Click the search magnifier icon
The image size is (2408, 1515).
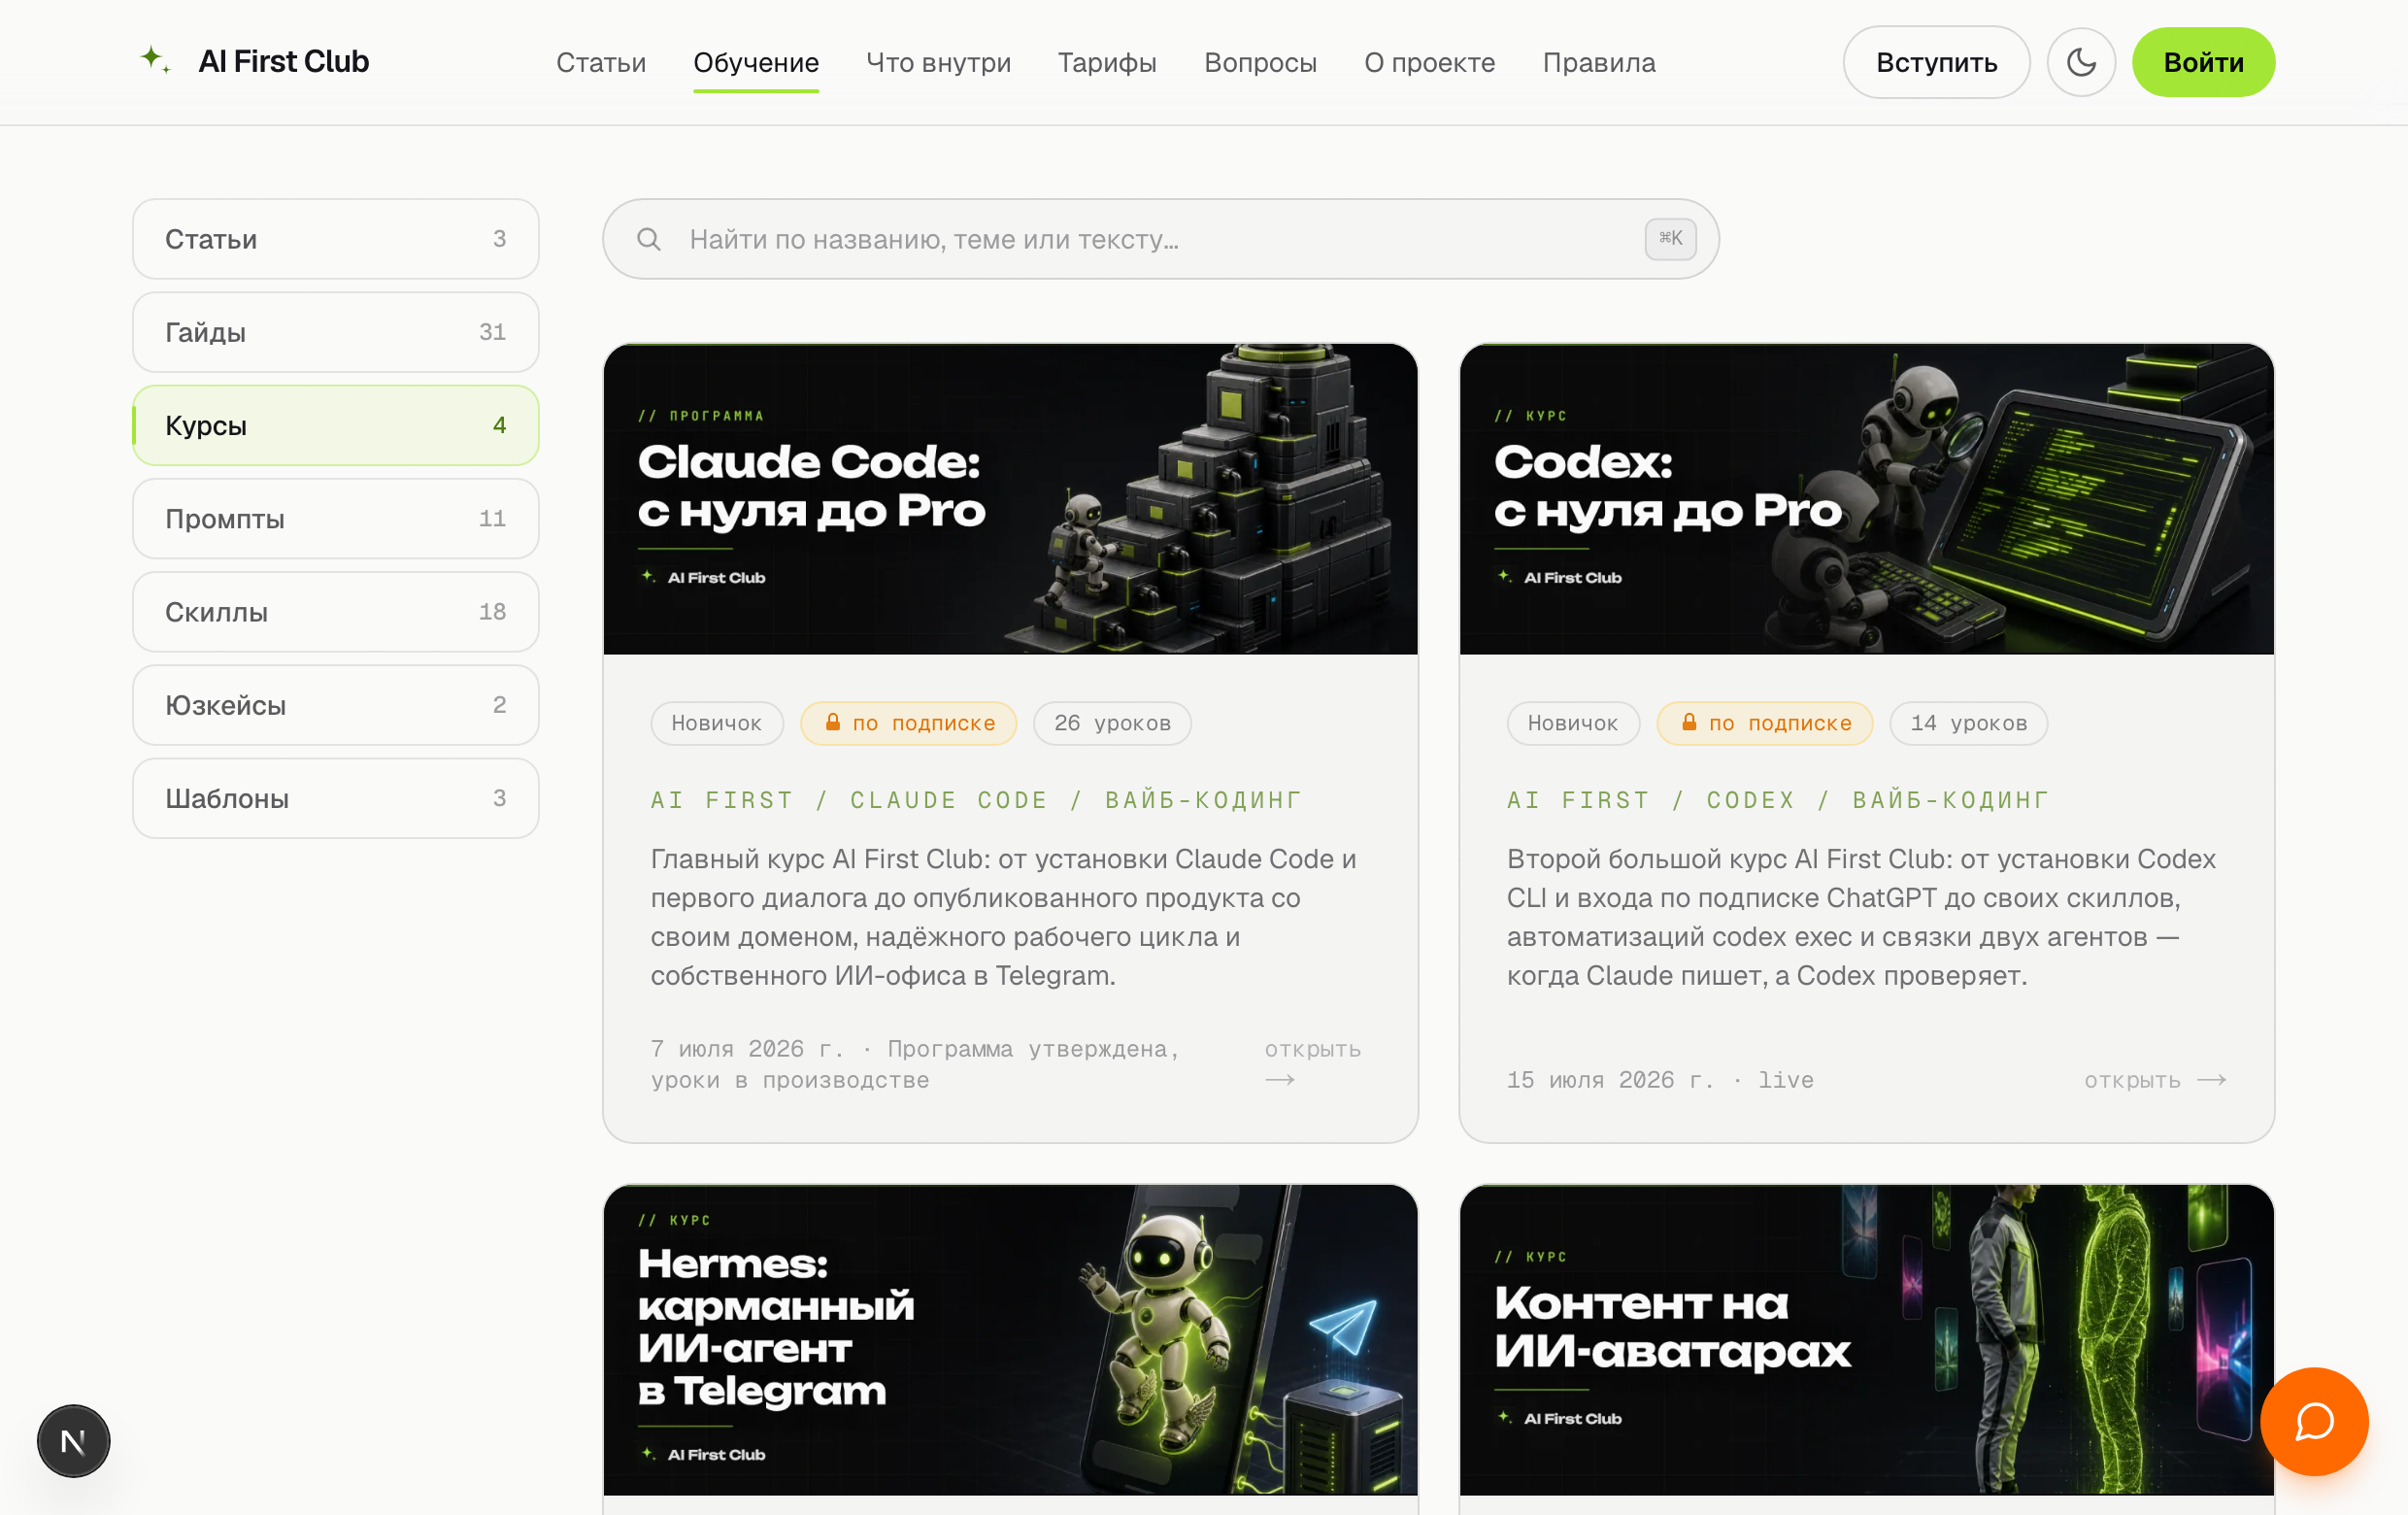click(649, 239)
